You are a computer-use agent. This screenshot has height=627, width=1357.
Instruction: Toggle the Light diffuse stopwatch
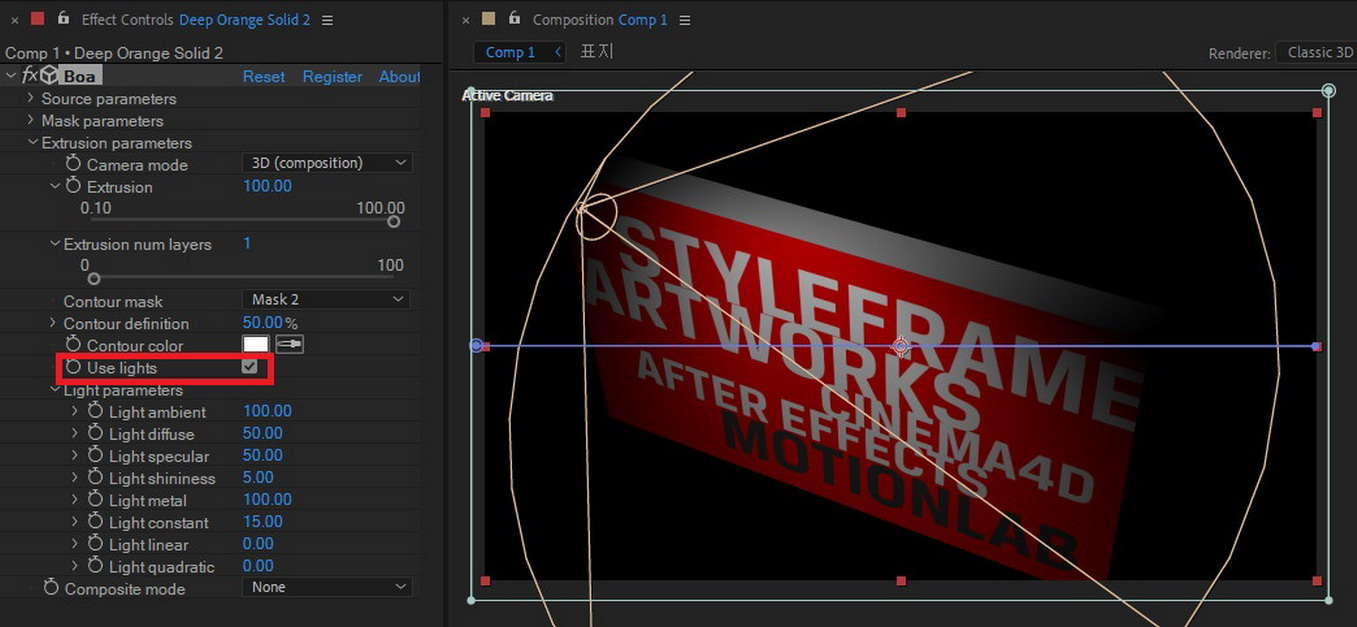95,433
